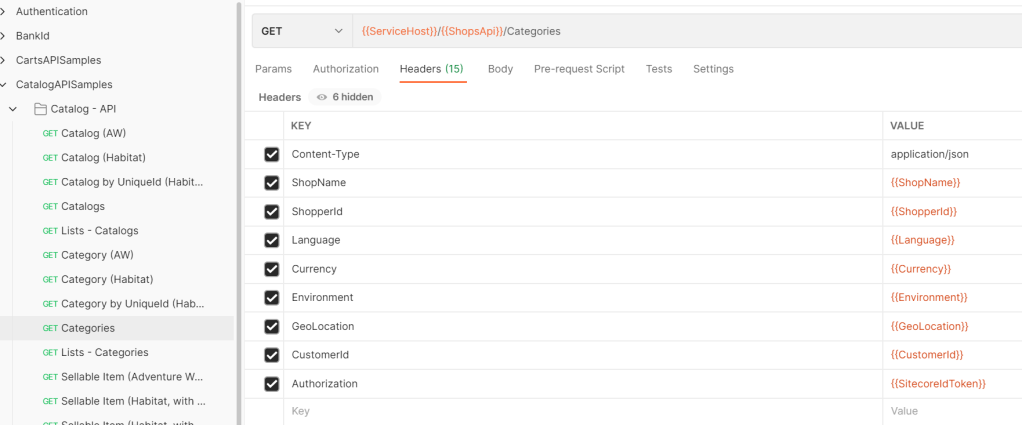Click the eye icon for hidden headers
1022x425 pixels.
click(x=322, y=97)
